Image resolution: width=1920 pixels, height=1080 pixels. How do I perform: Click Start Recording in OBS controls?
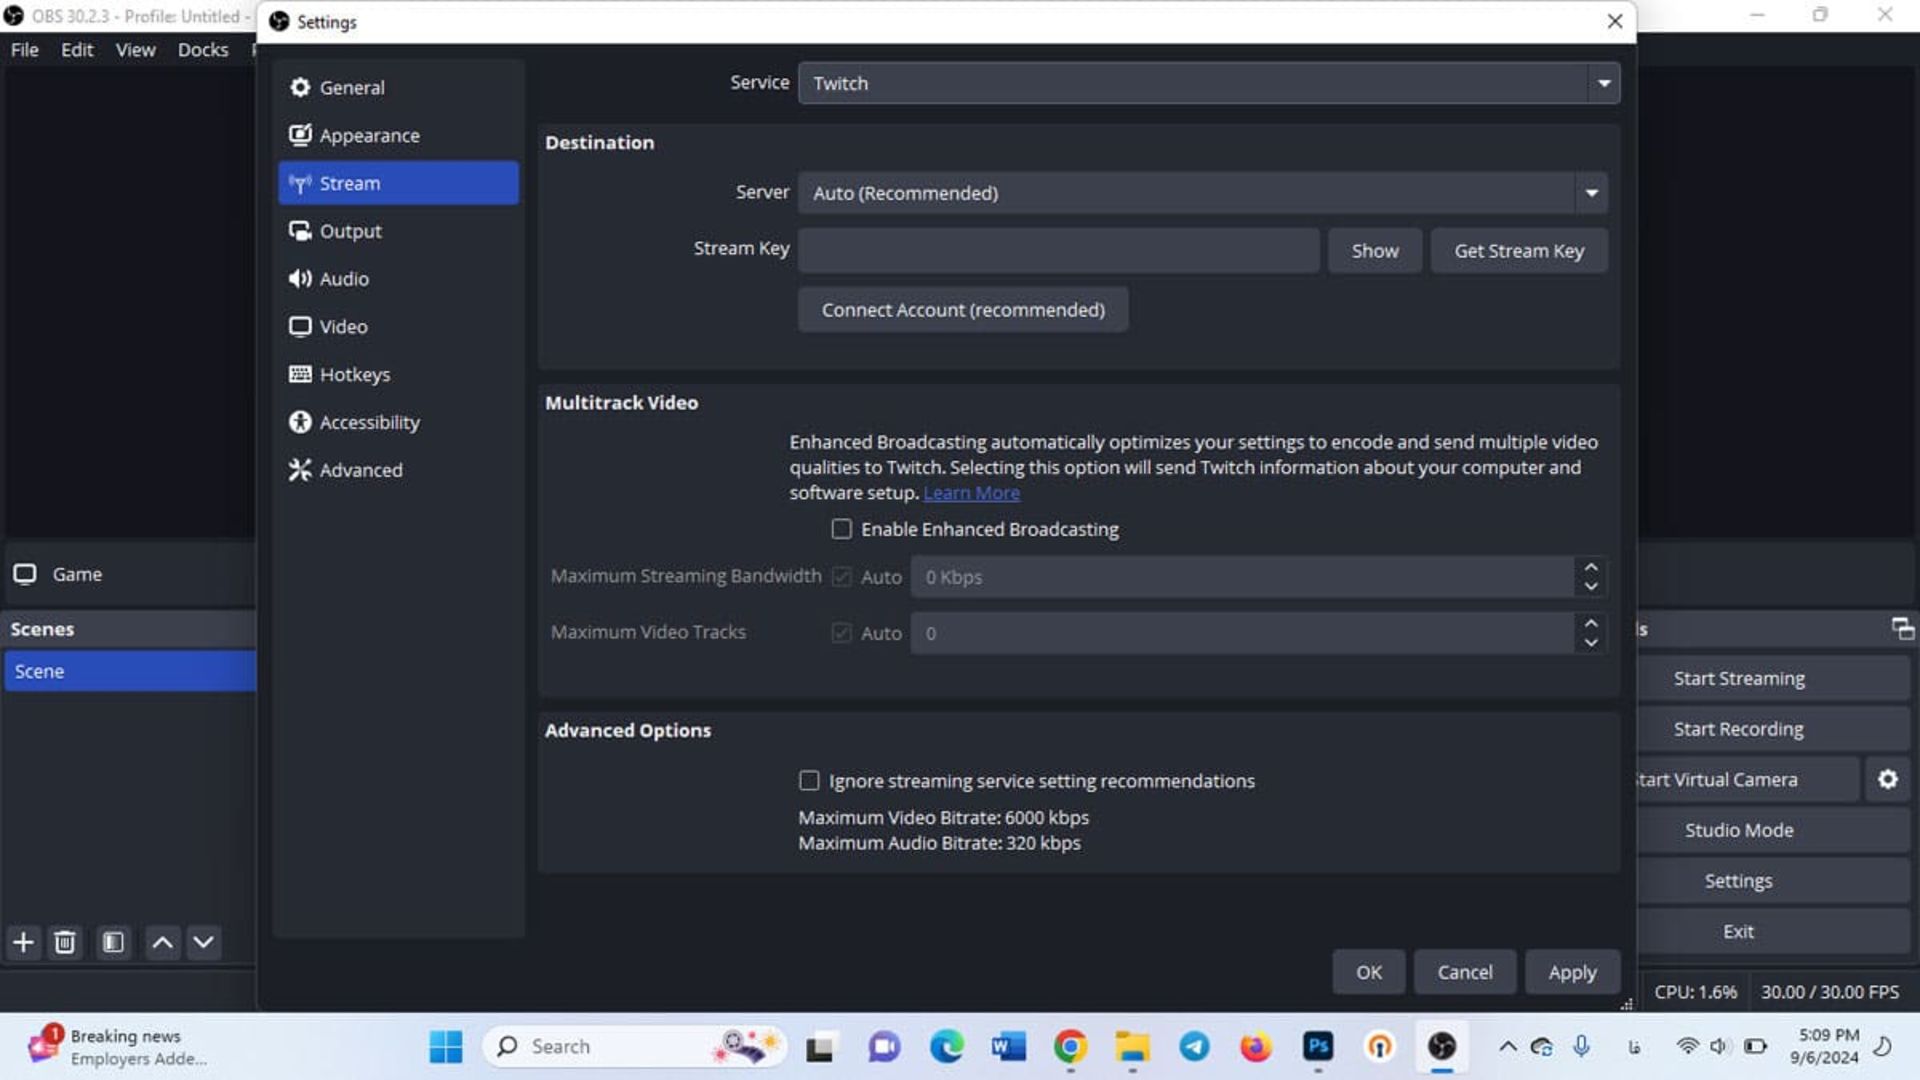click(x=1773, y=729)
